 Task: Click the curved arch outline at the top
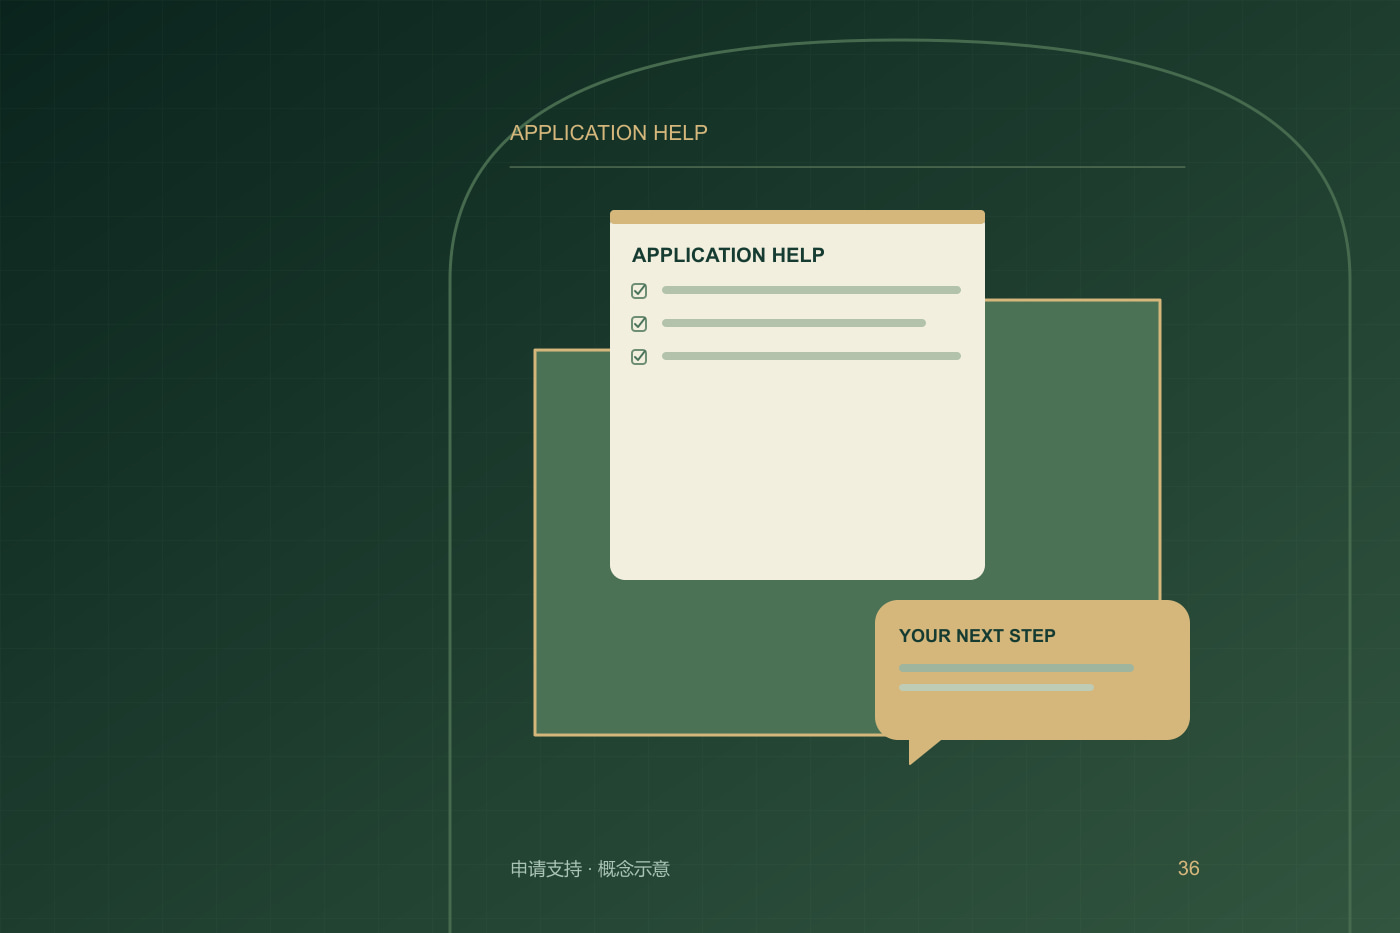coord(900,41)
